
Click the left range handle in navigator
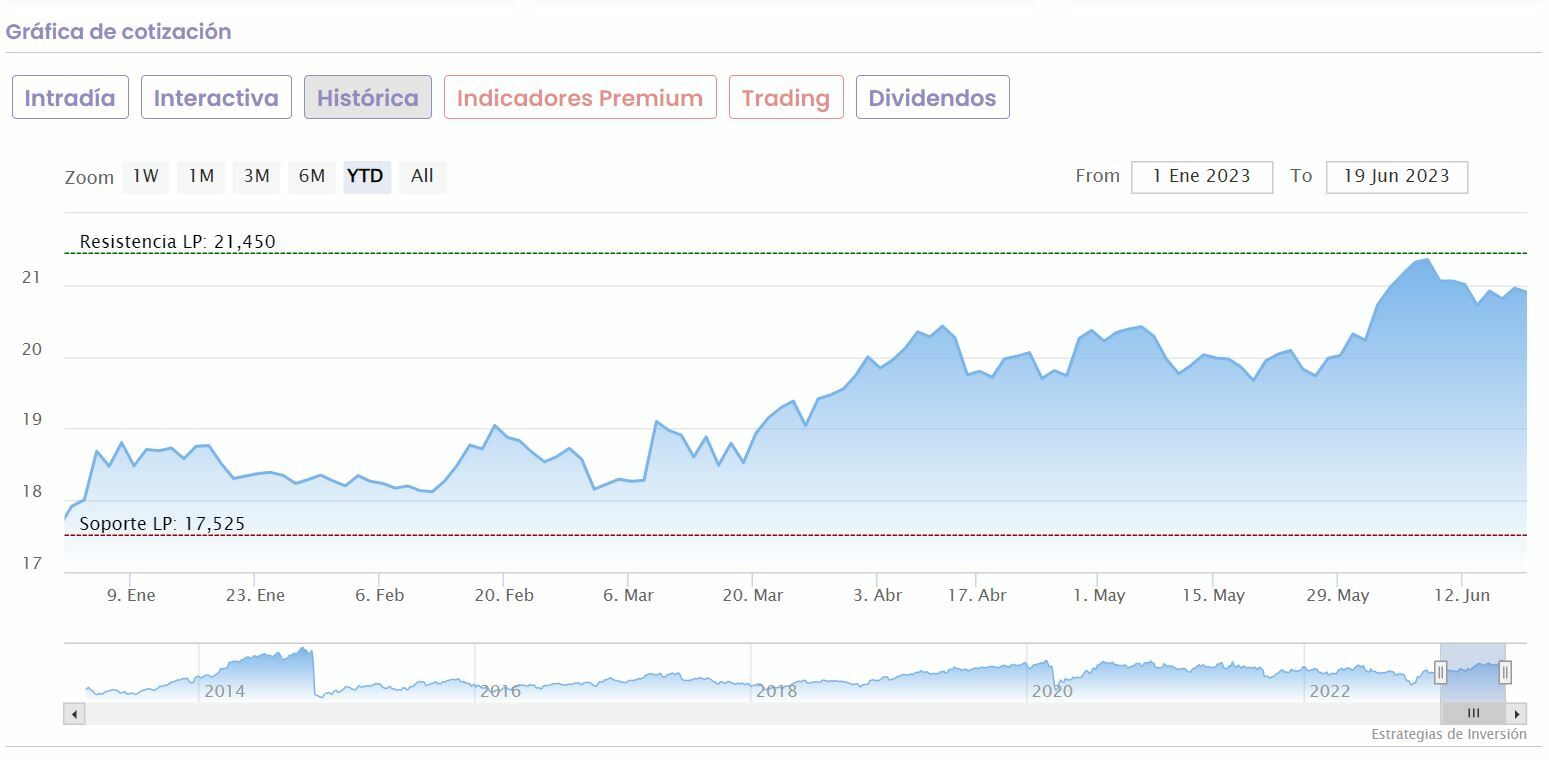click(1441, 672)
